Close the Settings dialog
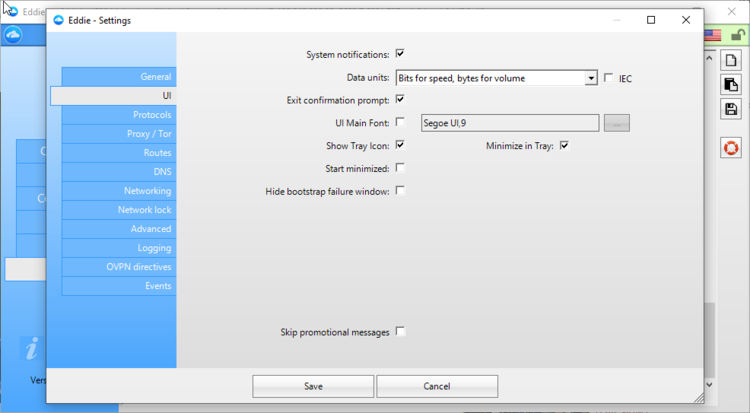The width and height of the screenshot is (750, 413). [x=686, y=20]
